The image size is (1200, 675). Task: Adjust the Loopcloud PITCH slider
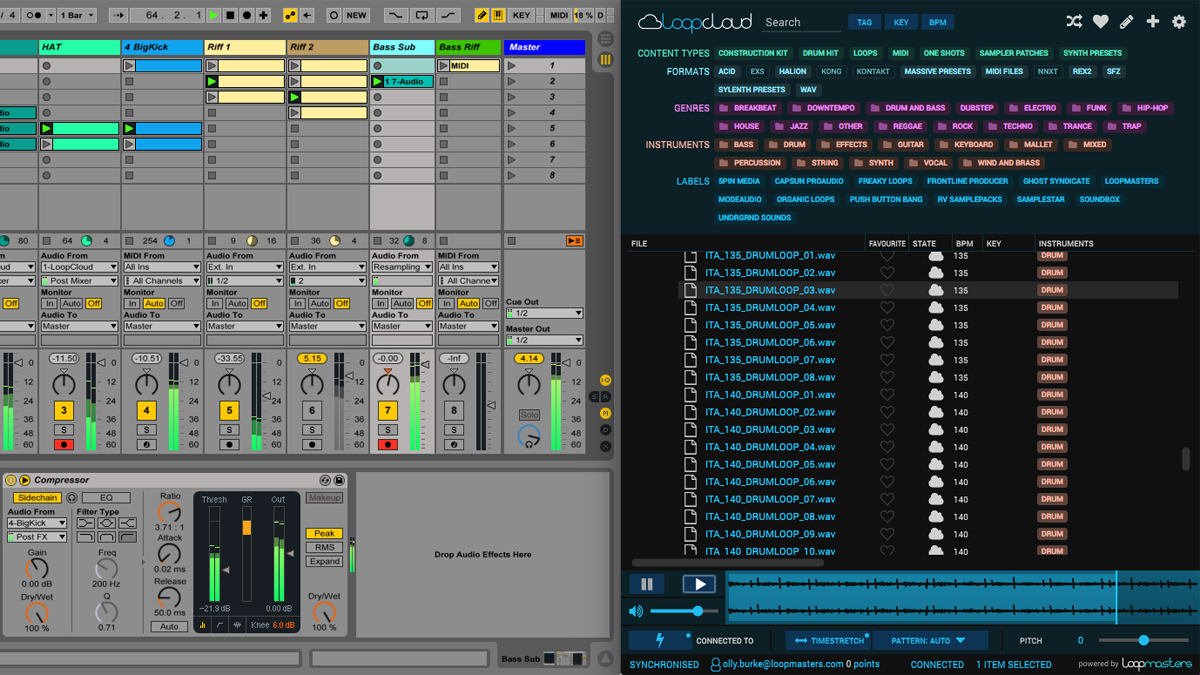pyautogui.click(x=1143, y=640)
